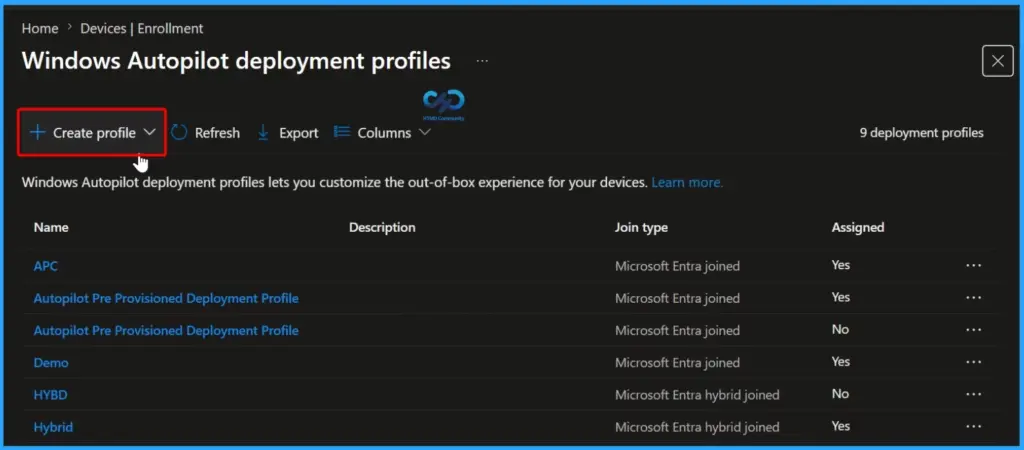The height and width of the screenshot is (450, 1024).
Task: Open more options for unassigned Pre Provisioned row
Action: pyautogui.click(x=973, y=330)
